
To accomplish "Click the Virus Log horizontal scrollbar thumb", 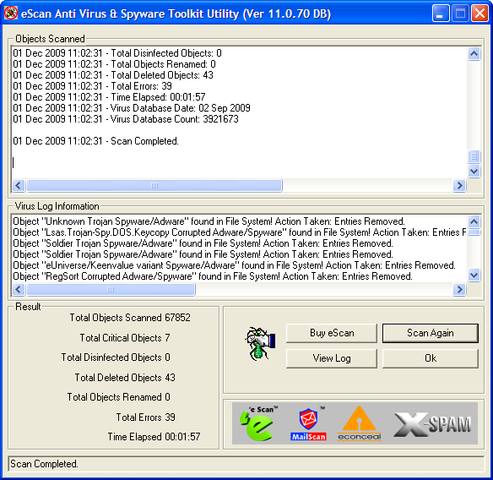I will (111, 289).
